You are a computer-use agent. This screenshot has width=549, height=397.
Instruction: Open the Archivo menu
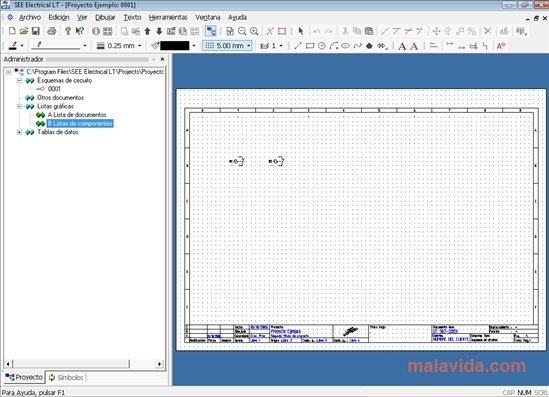pyautogui.click(x=30, y=17)
